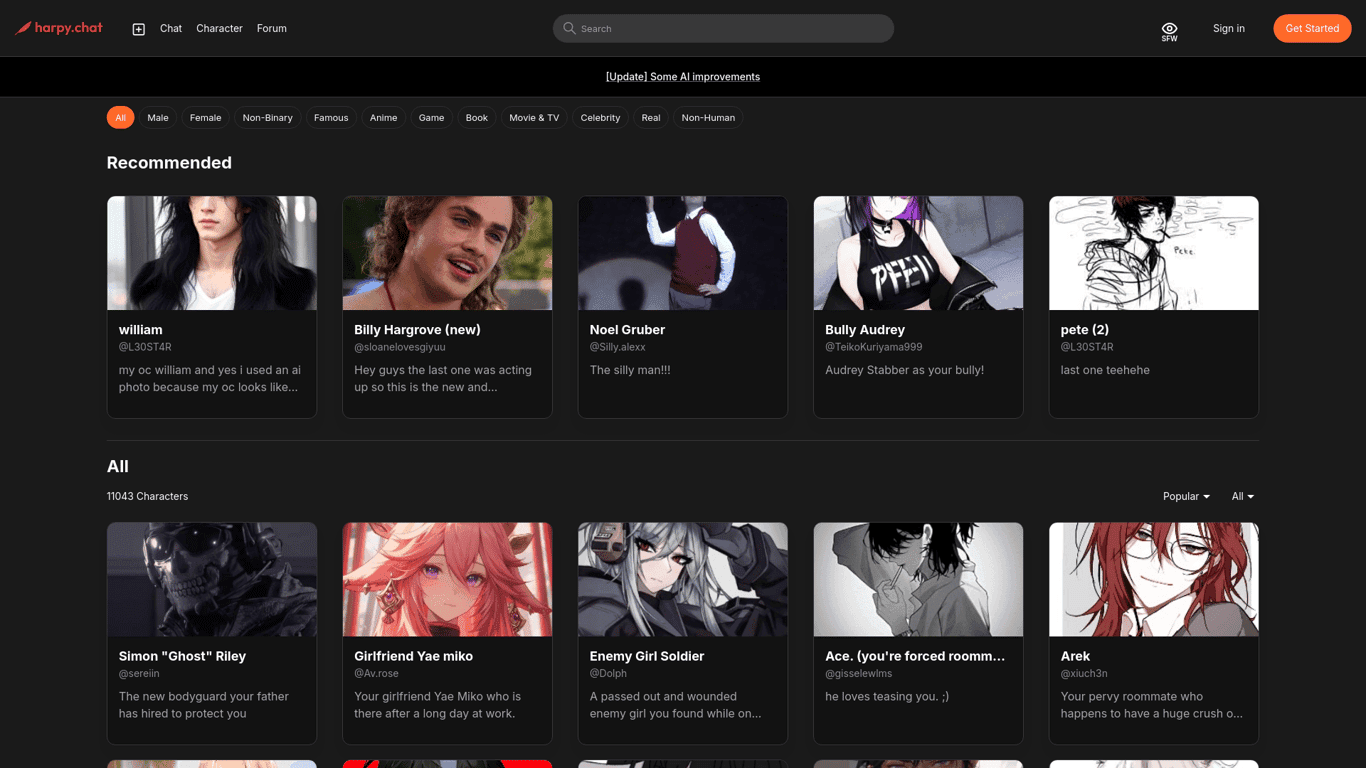The height and width of the screenshot is (768, 1366).
Task: Click the william card title
Action: [x=141, y=330]
